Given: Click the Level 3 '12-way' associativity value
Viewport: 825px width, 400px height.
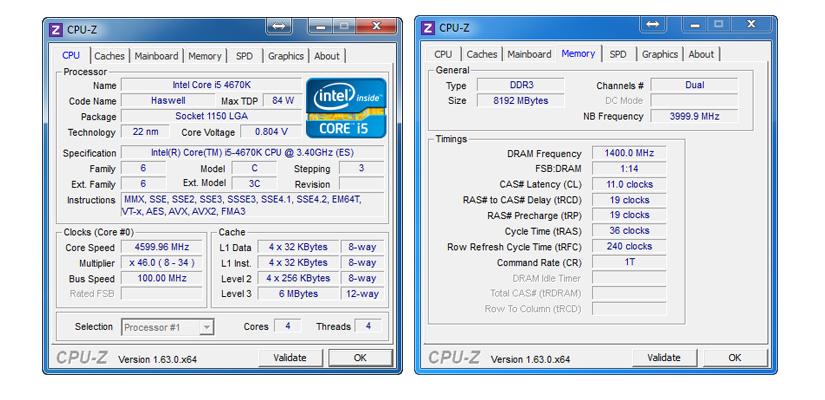Looking at the screenshot, I should pyautogui.click(x=363, y=294).
